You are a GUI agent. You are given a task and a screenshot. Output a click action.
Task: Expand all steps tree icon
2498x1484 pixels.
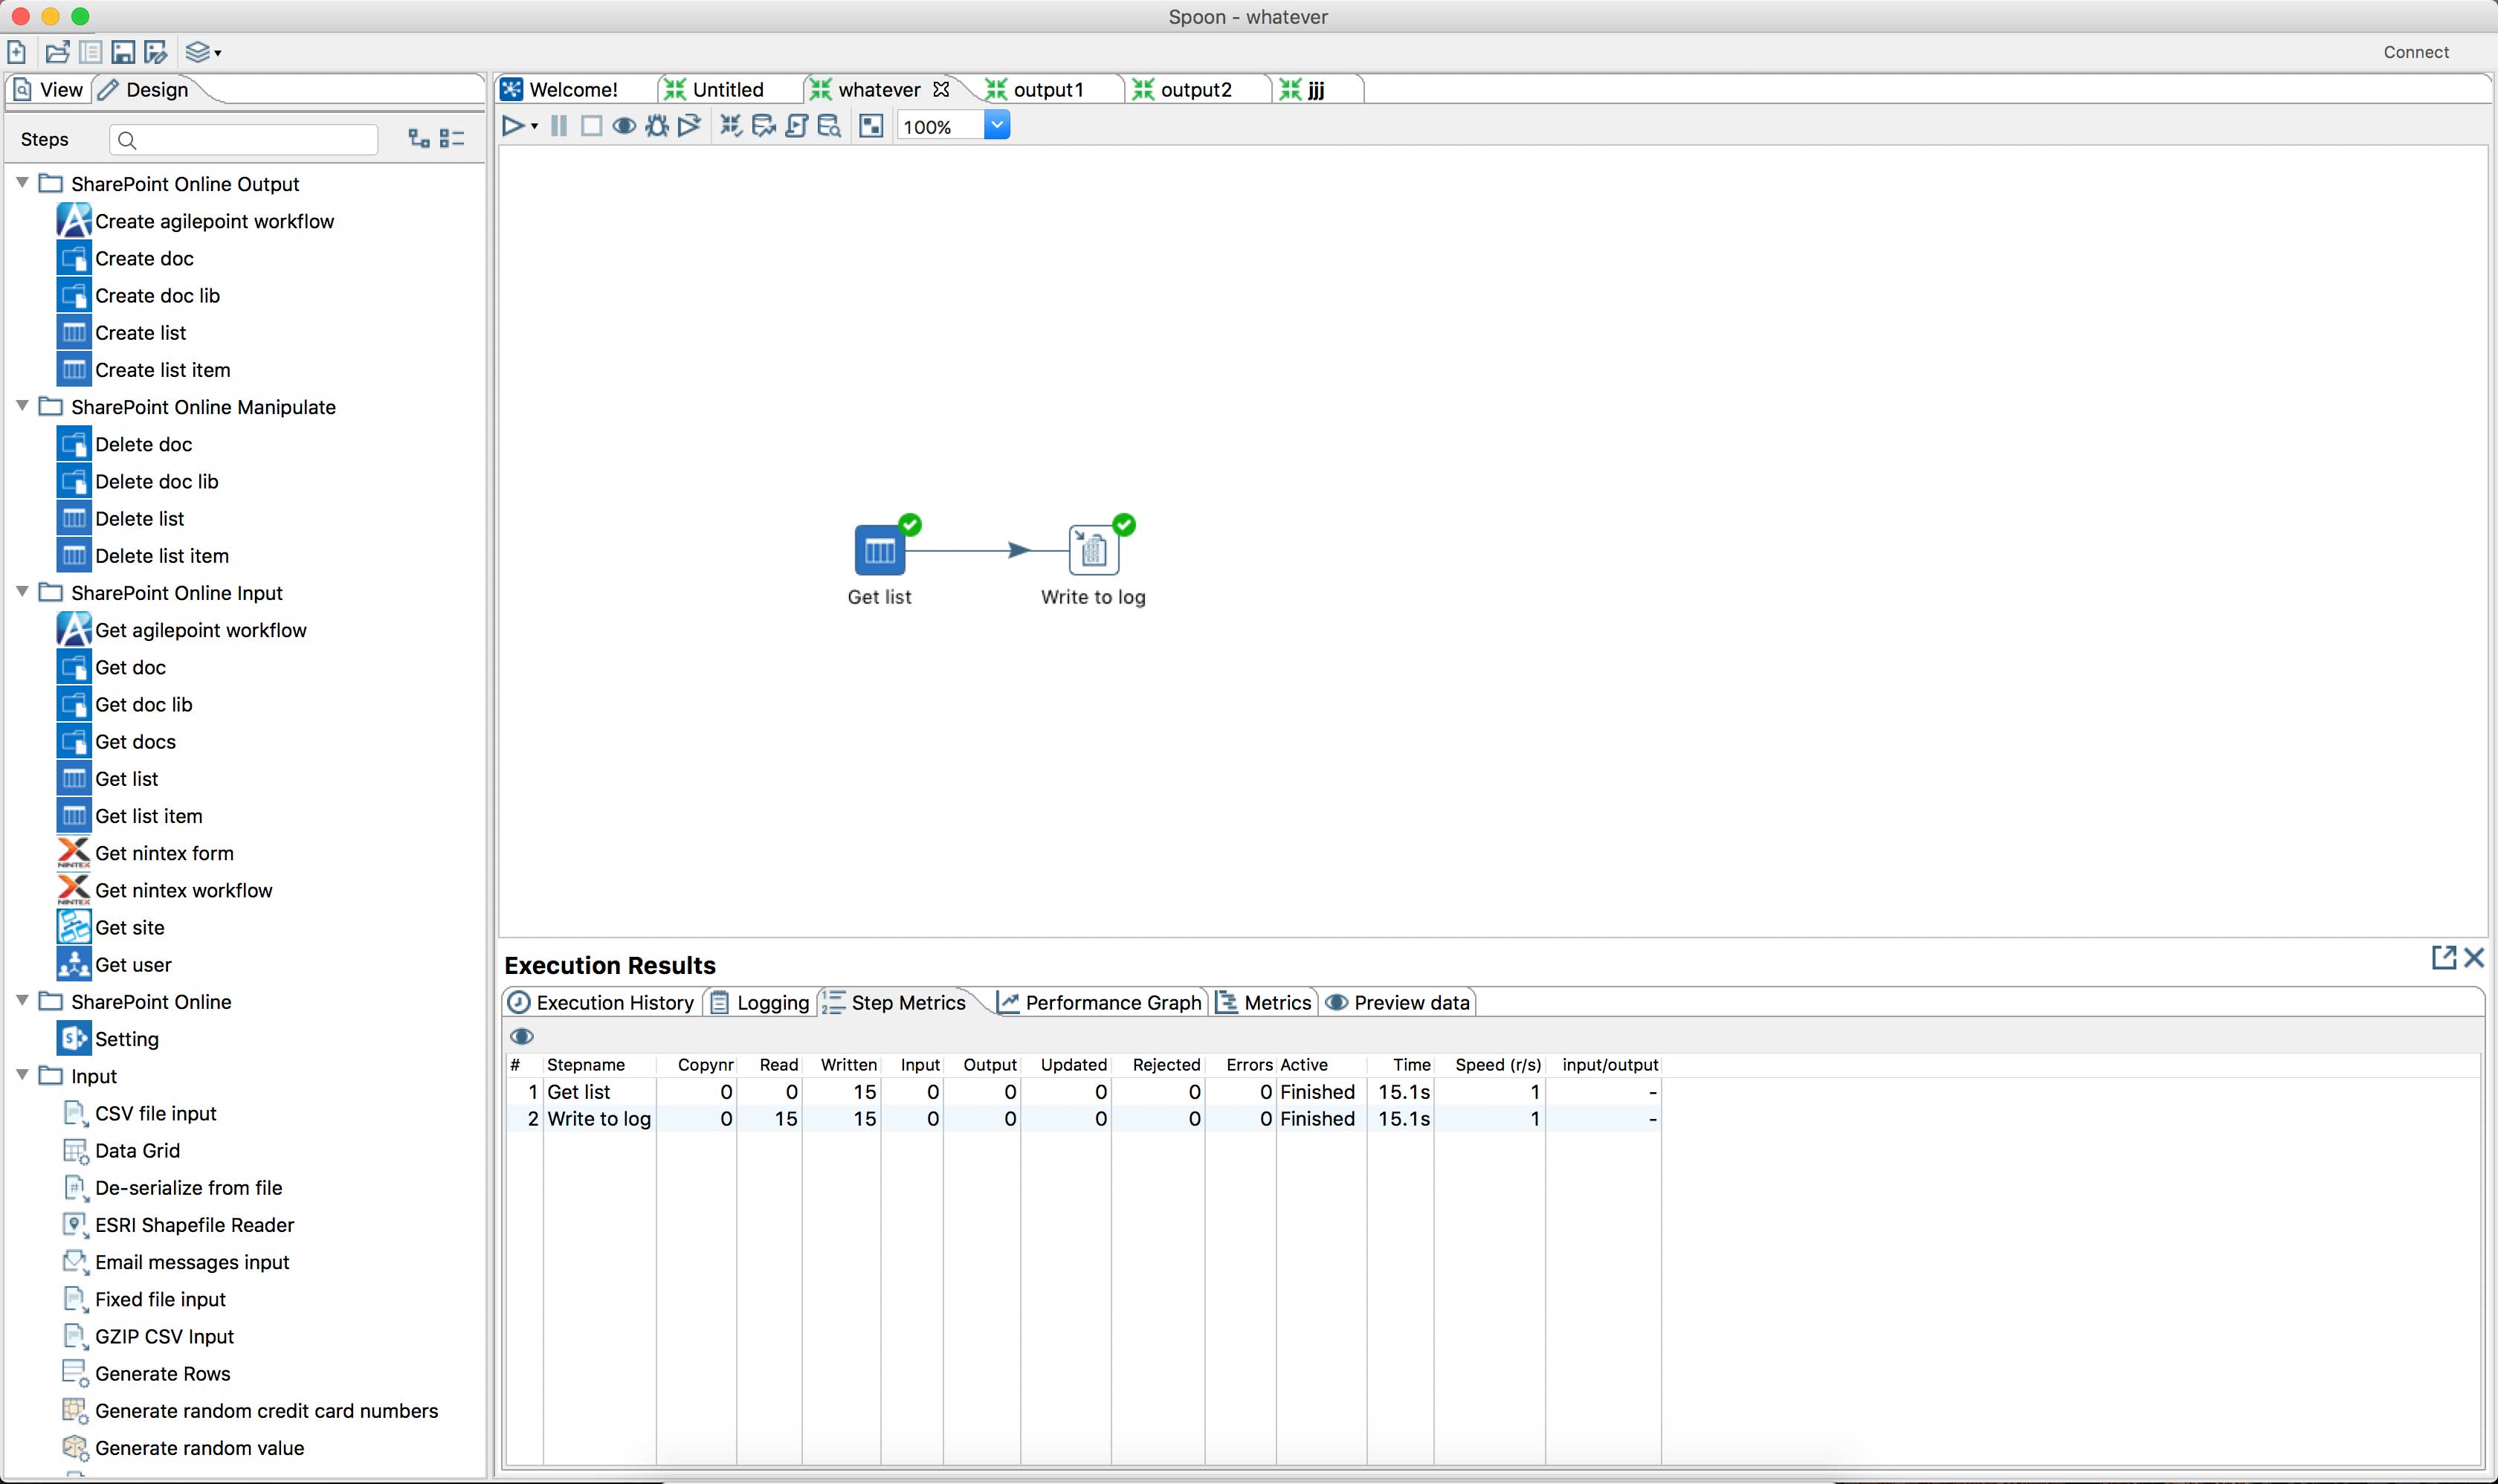click(419, 139)
